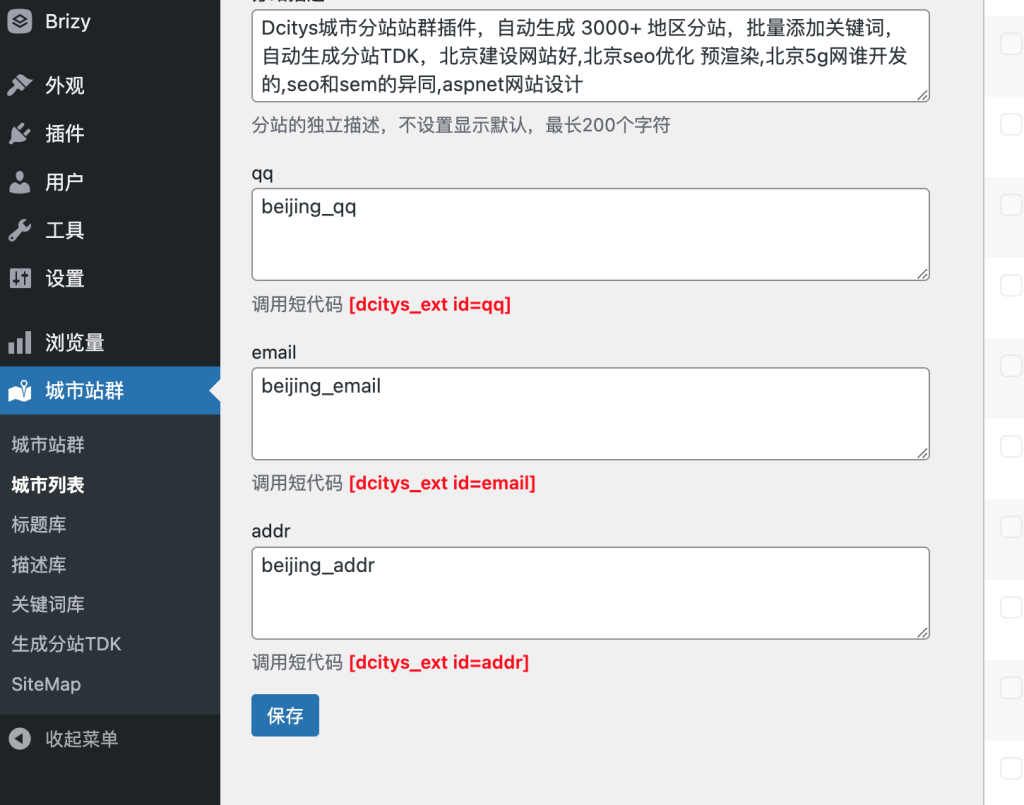Tick the bottommost checkbox on right edge
1024x805 pixels.
1011,768
